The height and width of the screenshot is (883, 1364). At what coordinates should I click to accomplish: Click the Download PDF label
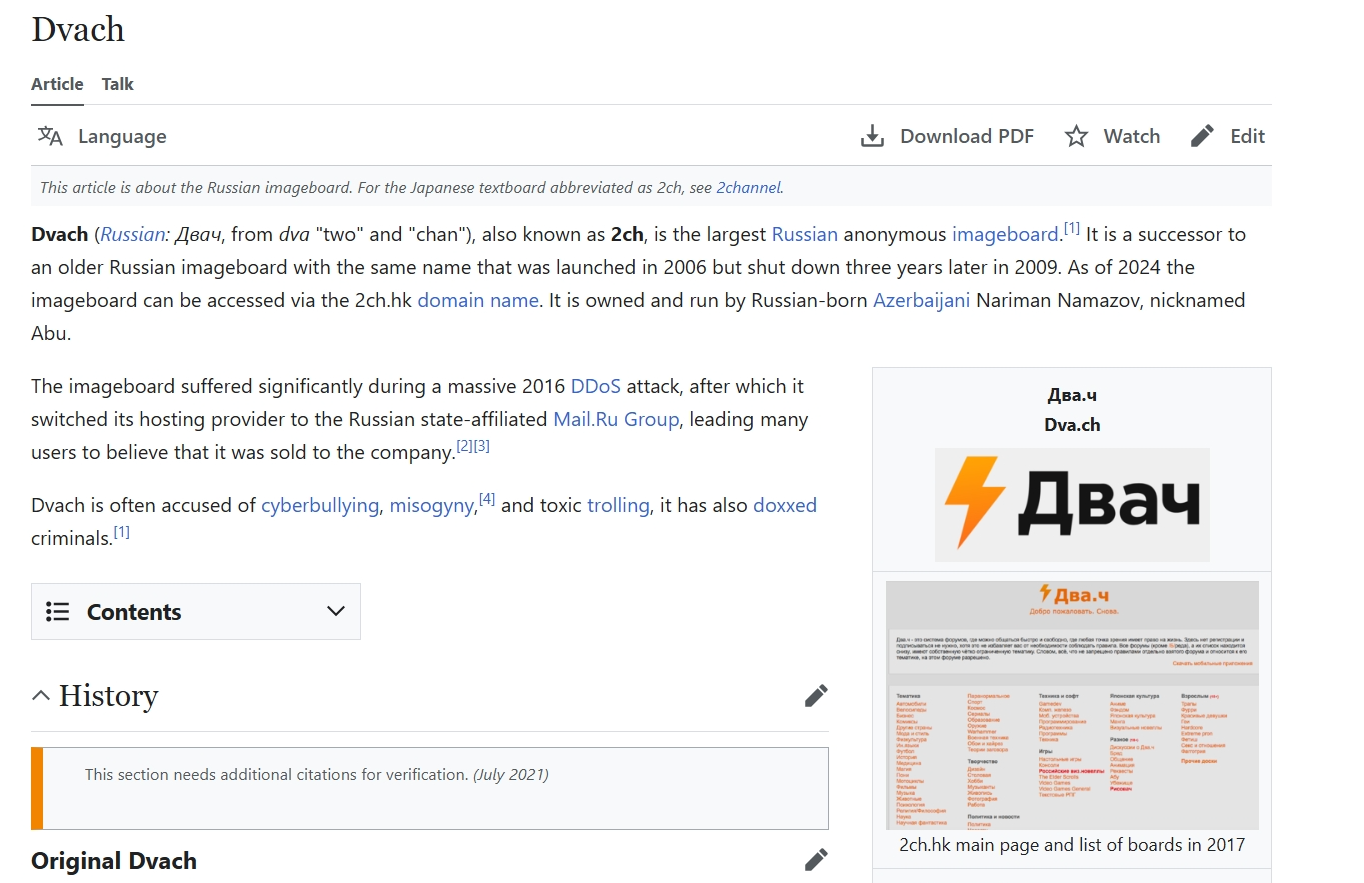point(967,136)
